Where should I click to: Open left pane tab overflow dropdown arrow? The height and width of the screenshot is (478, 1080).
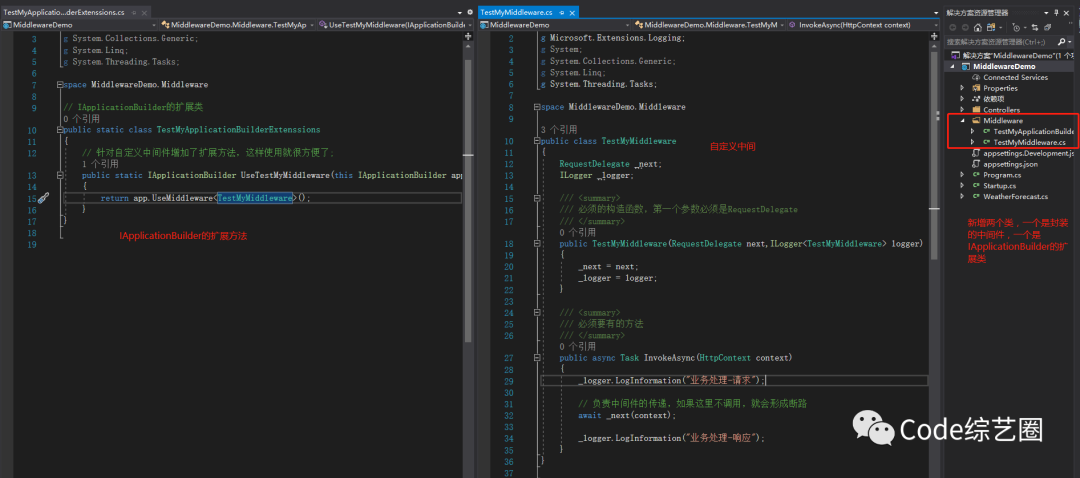coord(460,13)
